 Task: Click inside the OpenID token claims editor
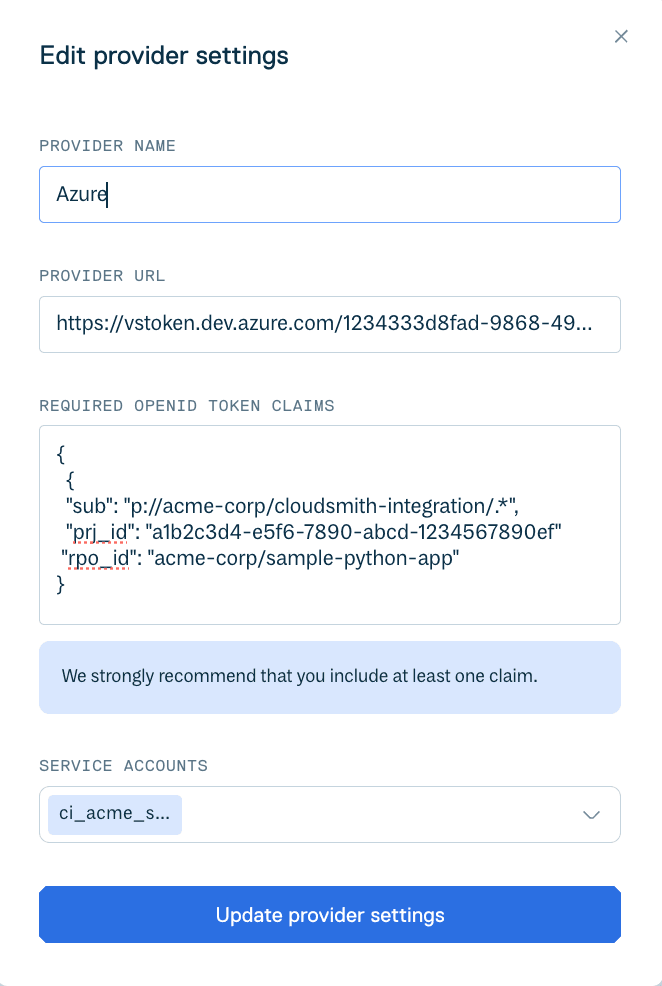tap(330, 524)
